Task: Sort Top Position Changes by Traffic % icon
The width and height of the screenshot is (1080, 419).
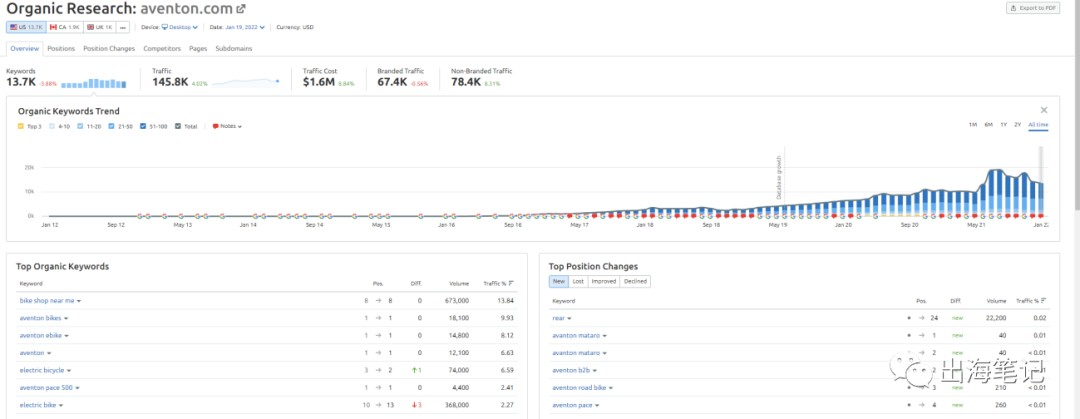Action: [1044, 300]
